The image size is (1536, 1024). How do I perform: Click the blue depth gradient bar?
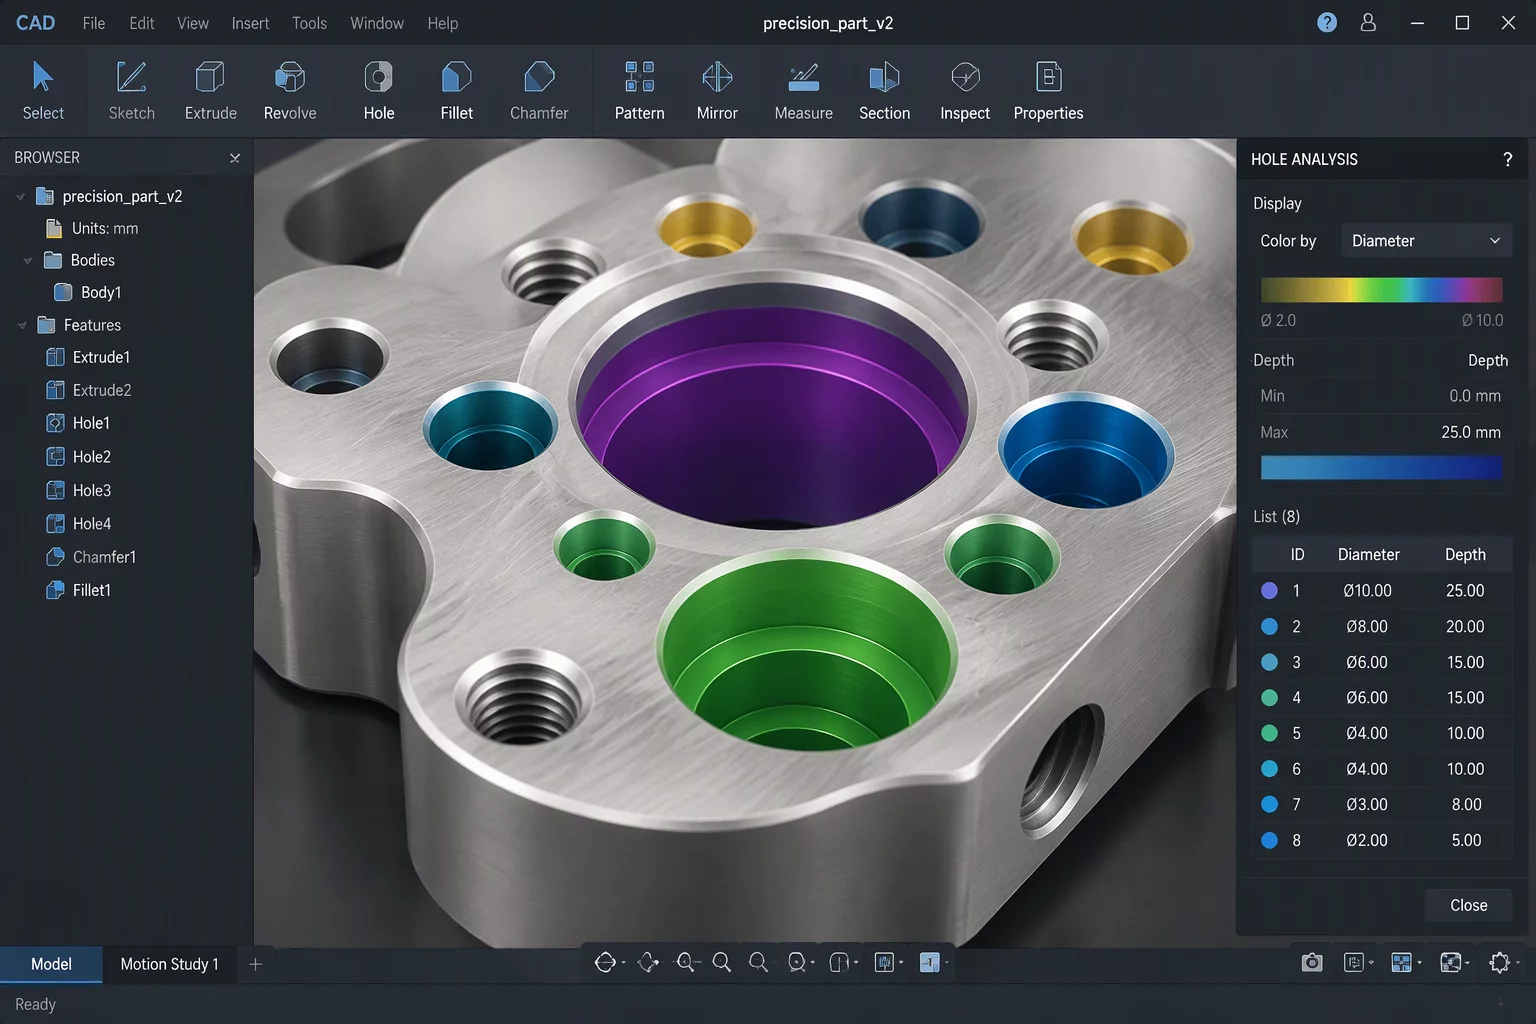tap(1381, 467)
